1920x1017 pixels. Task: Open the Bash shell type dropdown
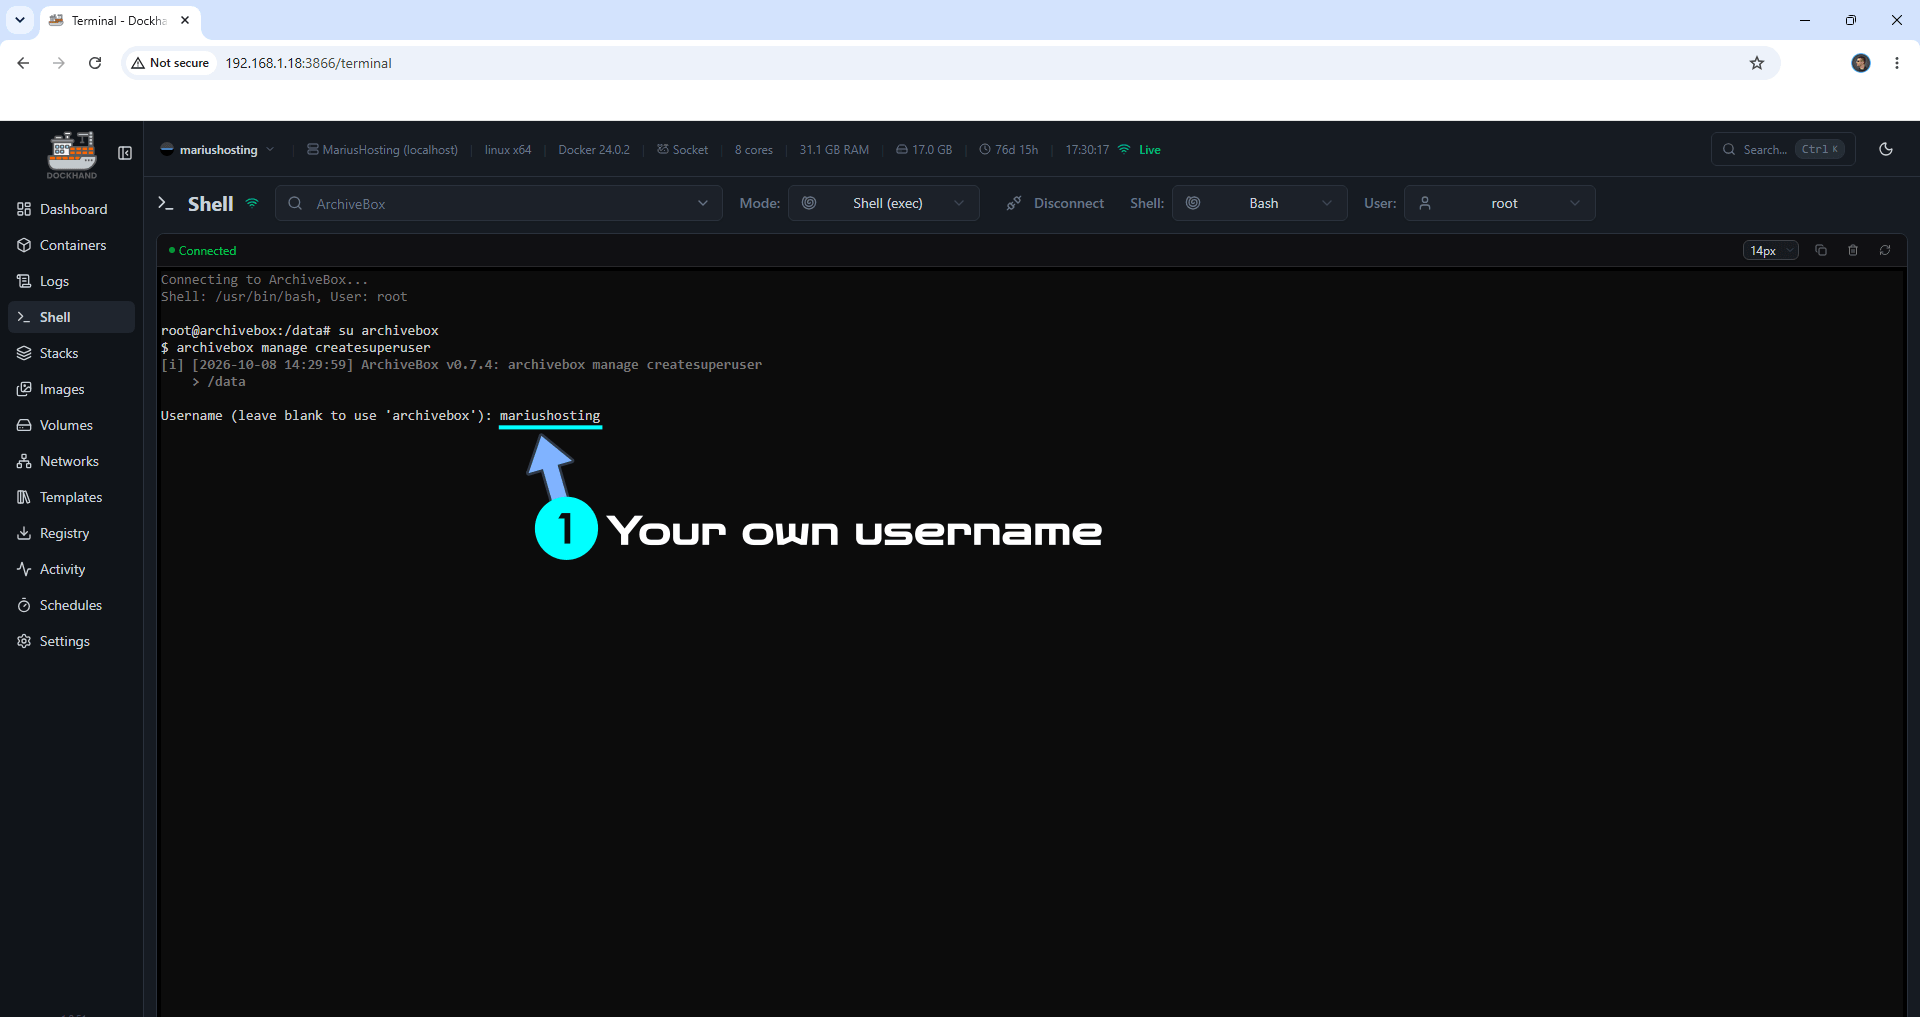pos(1260,203)
